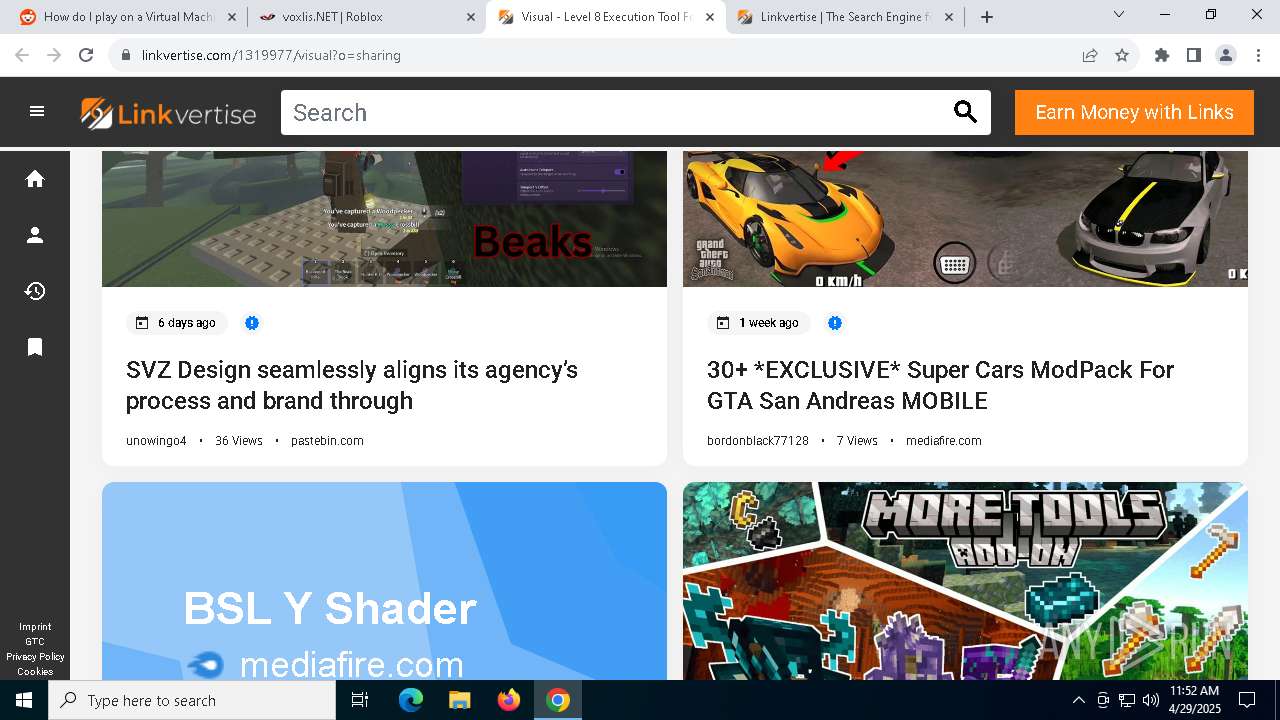The height and width of the screenshot is (720, 1280).
Task: Go back in browser history
Action: coord(22,55)
